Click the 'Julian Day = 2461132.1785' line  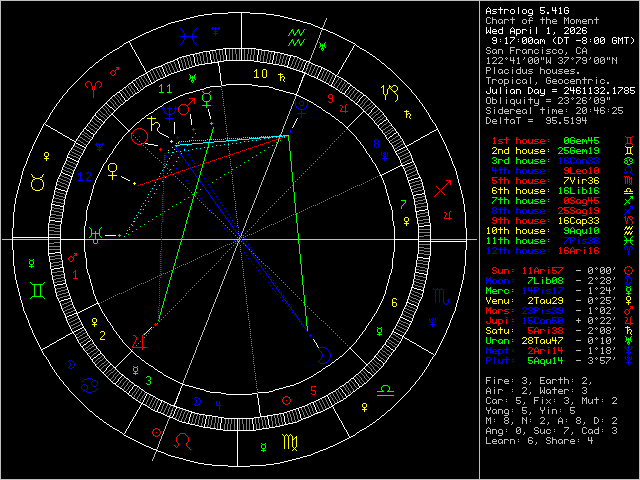[560, 91]
